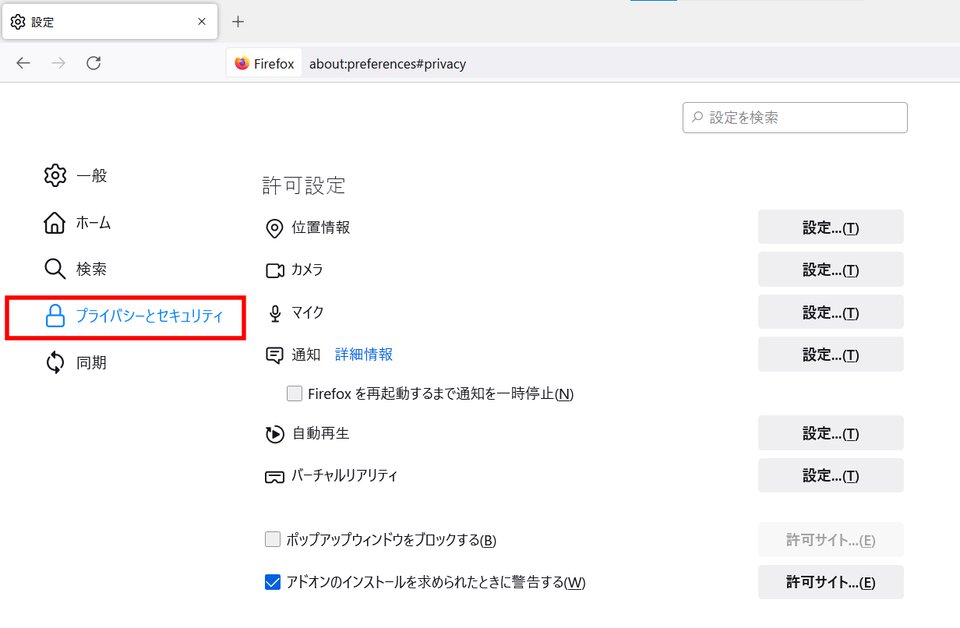This screenshot has height=628, width=960.
Task: Click the back navigation arrow
Action: (23, 63)
